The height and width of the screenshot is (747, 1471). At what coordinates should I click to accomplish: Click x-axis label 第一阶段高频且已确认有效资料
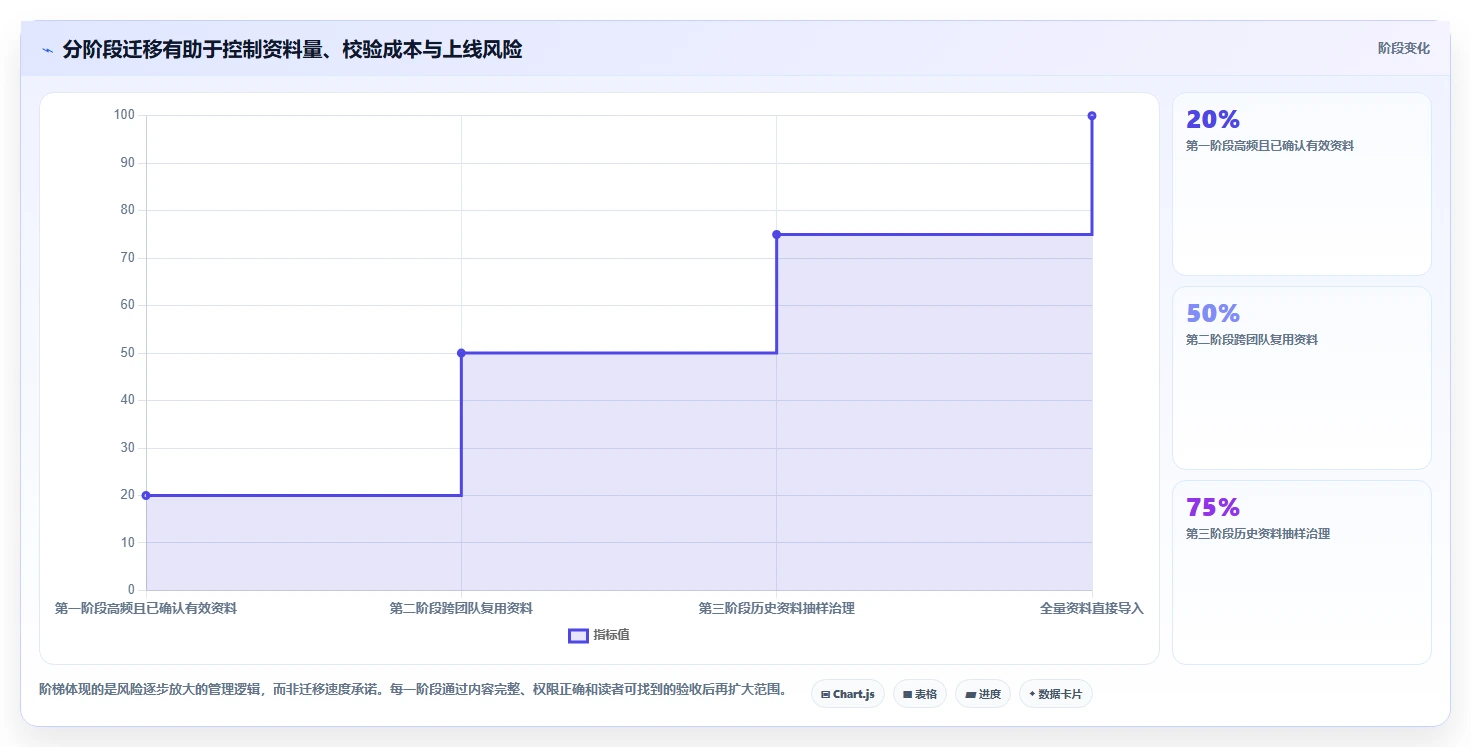coord(146,608)
